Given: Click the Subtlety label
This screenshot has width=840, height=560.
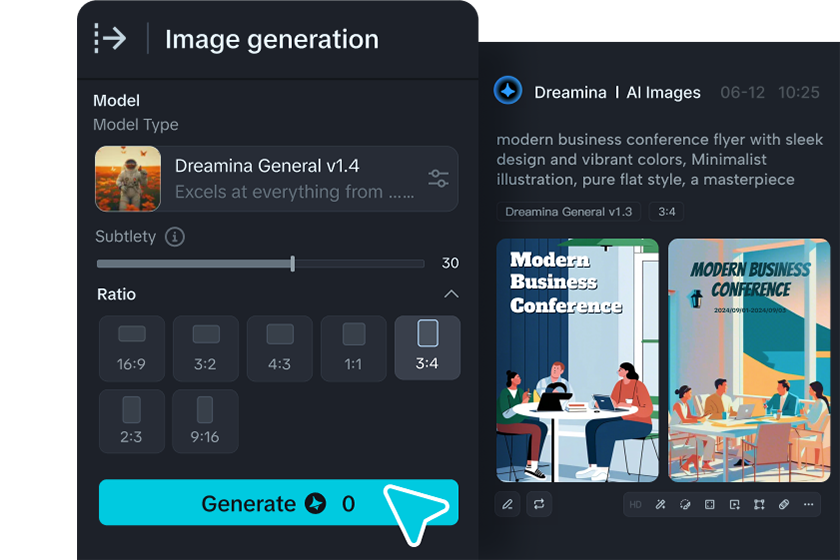Looking at the screenshot, I should coord(125,236).
